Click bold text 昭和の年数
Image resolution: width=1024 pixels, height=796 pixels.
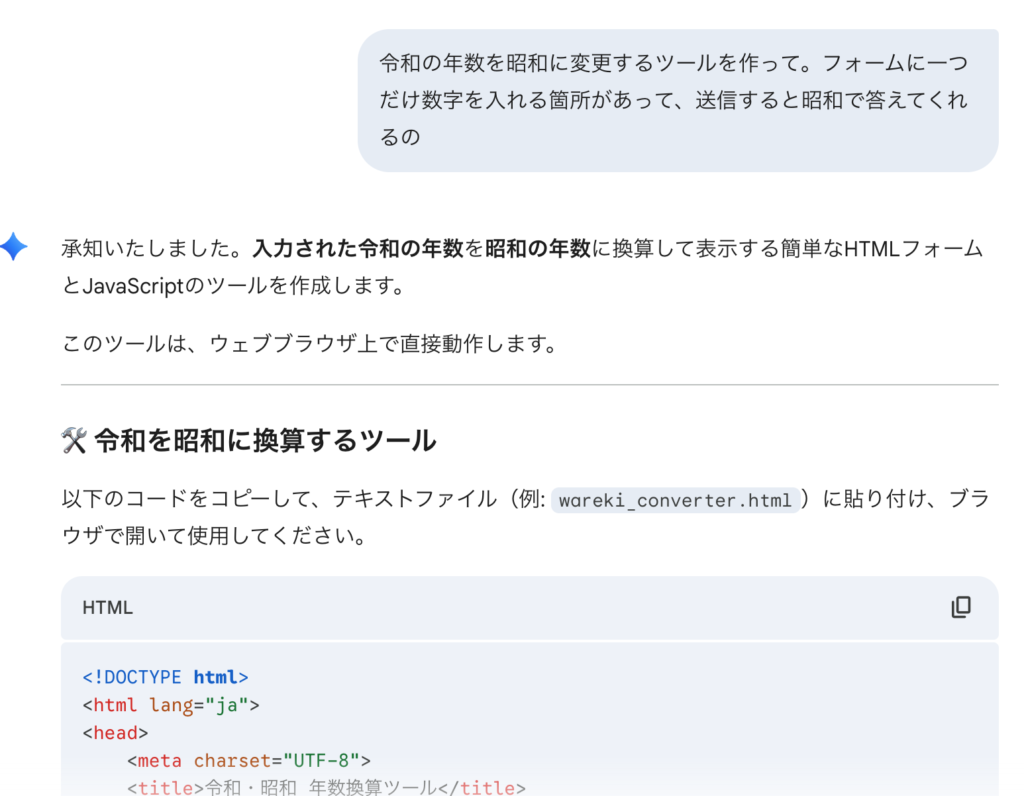[x=538, y=249]
